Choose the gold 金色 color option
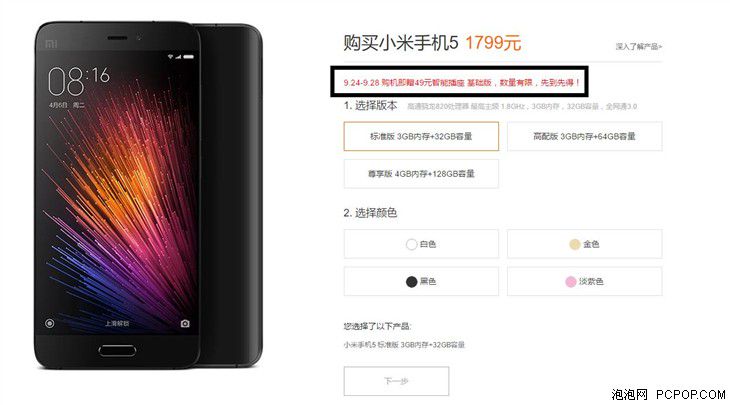Image resolution: width=730 pixels, height=405 pixels. point(585,244)
